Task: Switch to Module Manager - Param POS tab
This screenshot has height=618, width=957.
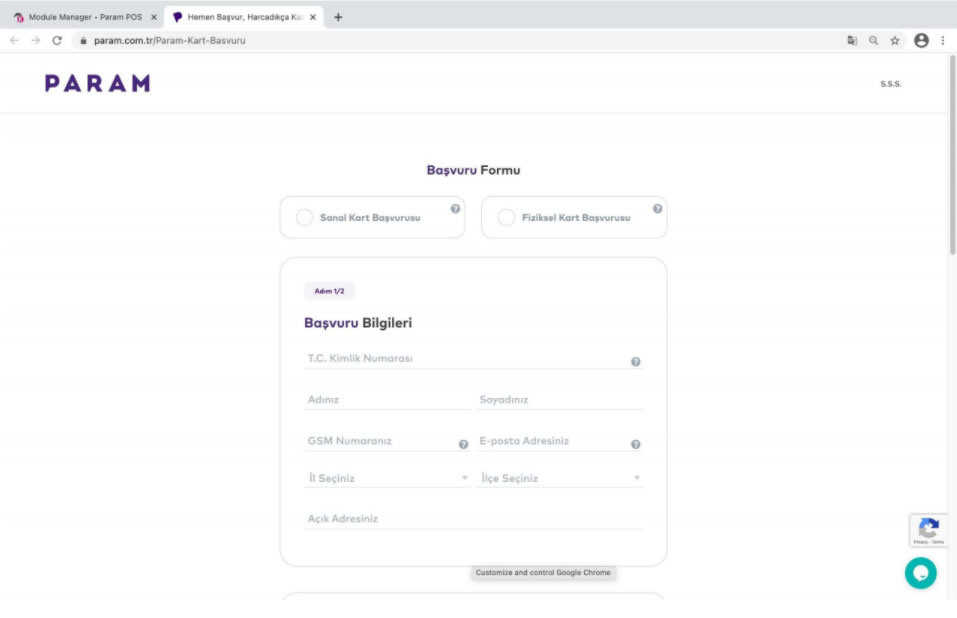Action: click(x=85, y=17)
